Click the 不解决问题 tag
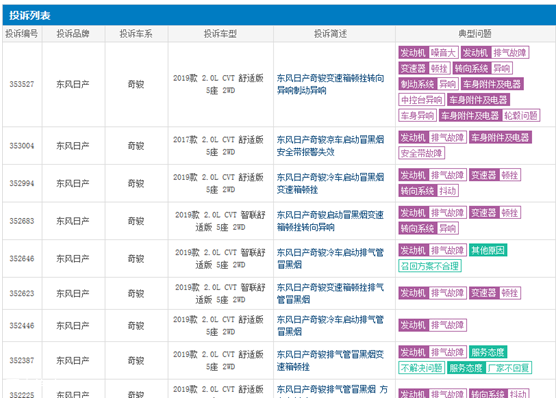This screenshot has width=558, height=400. 421,368
